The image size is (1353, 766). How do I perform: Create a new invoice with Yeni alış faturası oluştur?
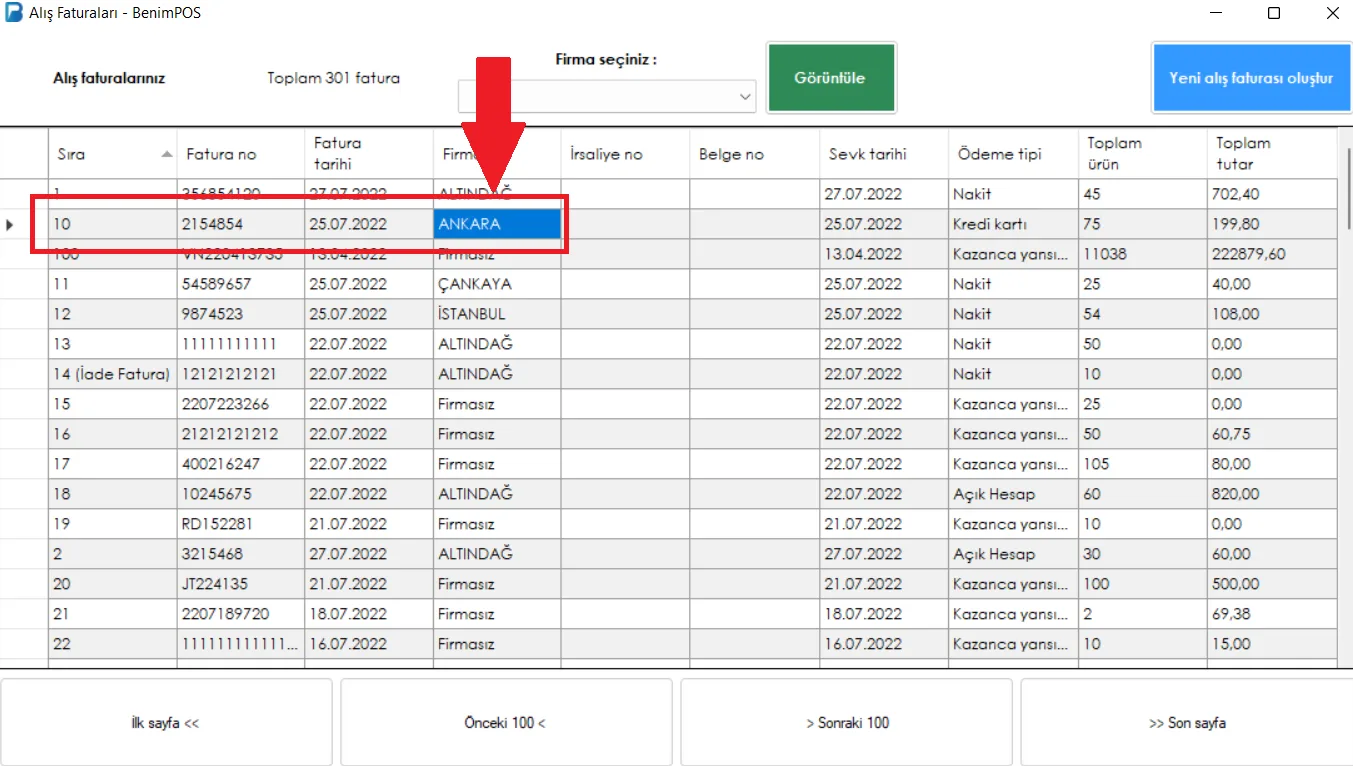(1251, 78)
